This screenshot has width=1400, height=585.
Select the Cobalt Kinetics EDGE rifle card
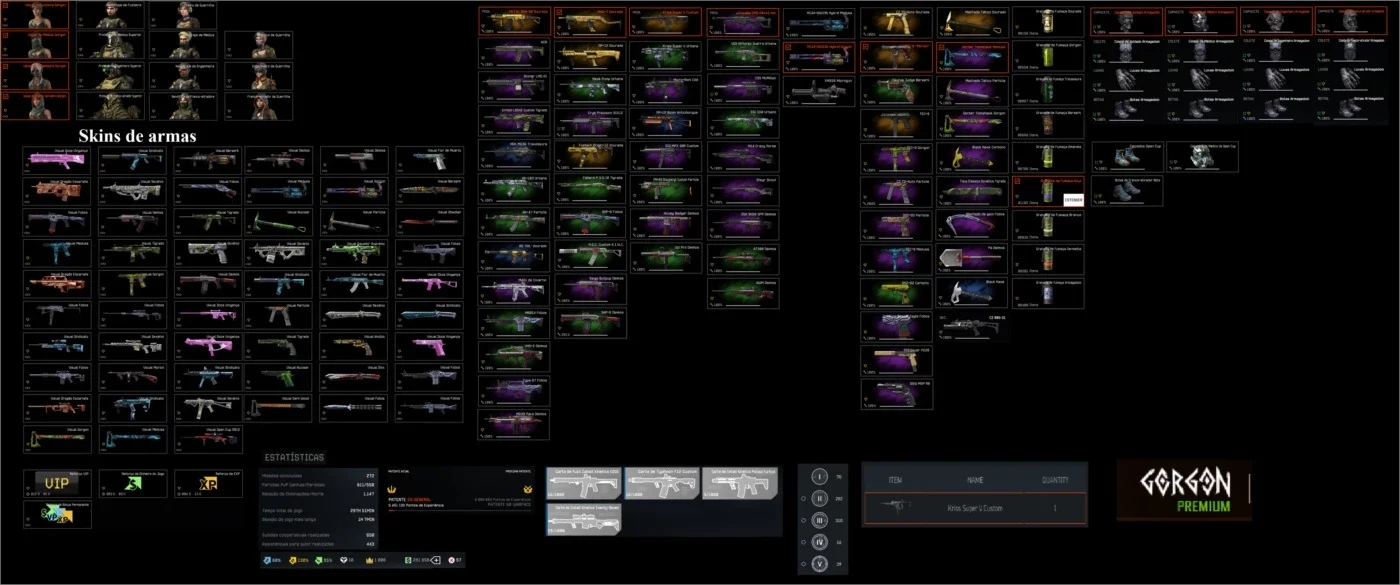584,483
